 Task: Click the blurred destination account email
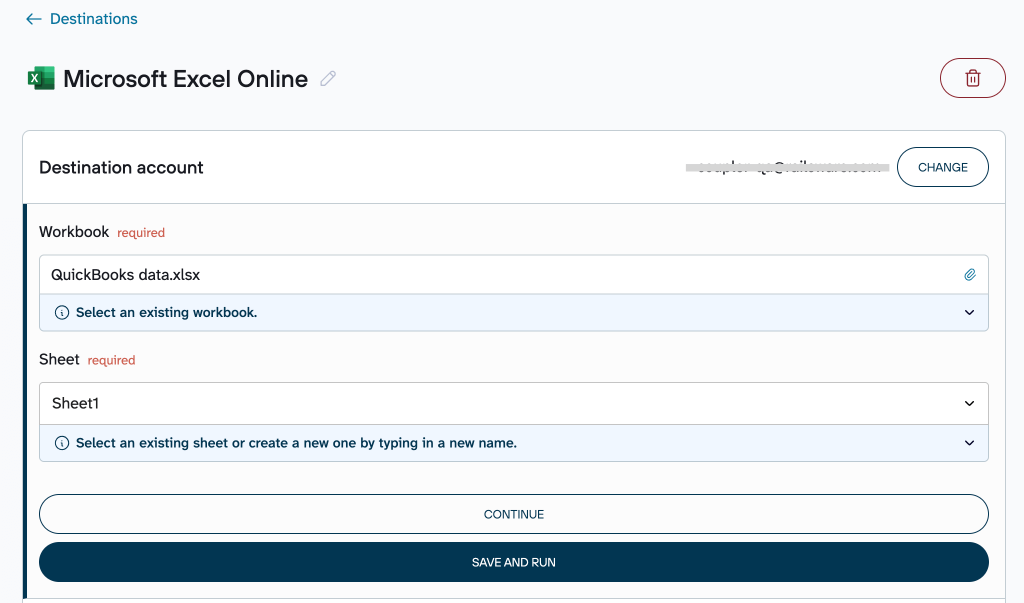[x=786, y=167]
